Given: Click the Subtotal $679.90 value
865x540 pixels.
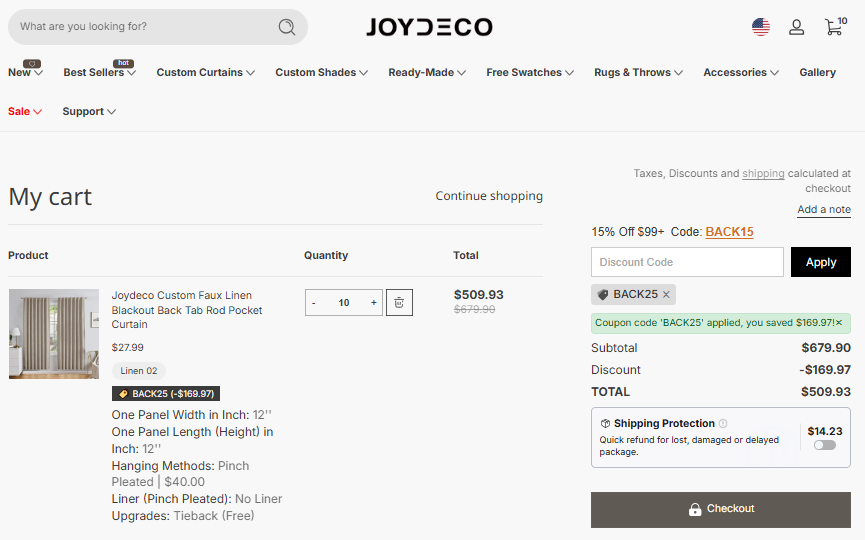Looking at the screenshot, I should (x=826, y=348).
